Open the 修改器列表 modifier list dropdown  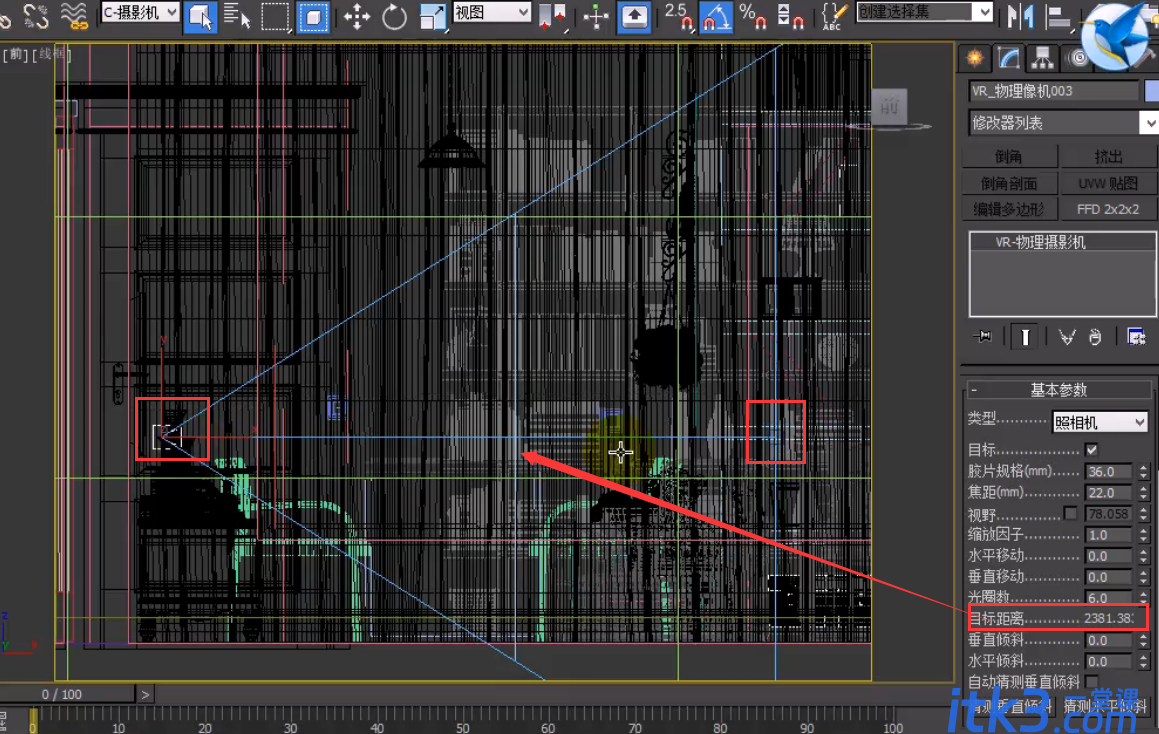pyautogui.click(x=1063, y=123)
